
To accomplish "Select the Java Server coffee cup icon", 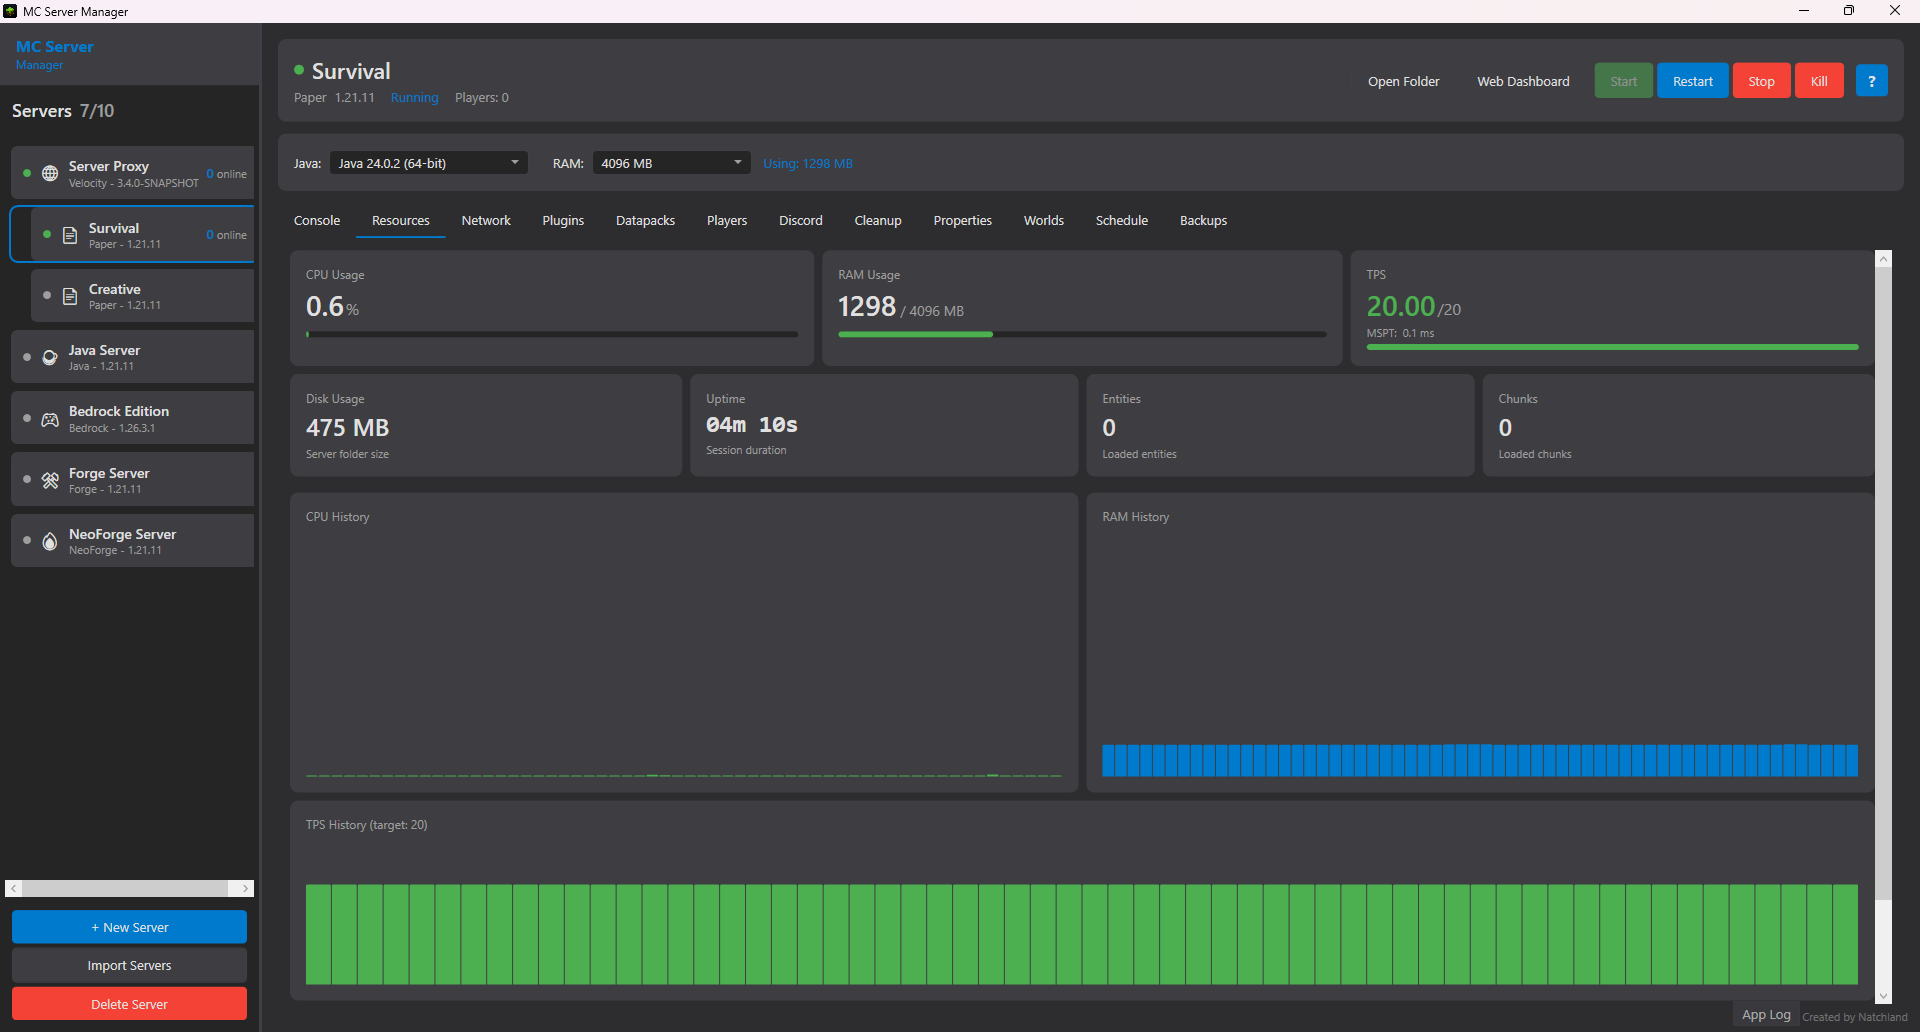I will (48, 357).
